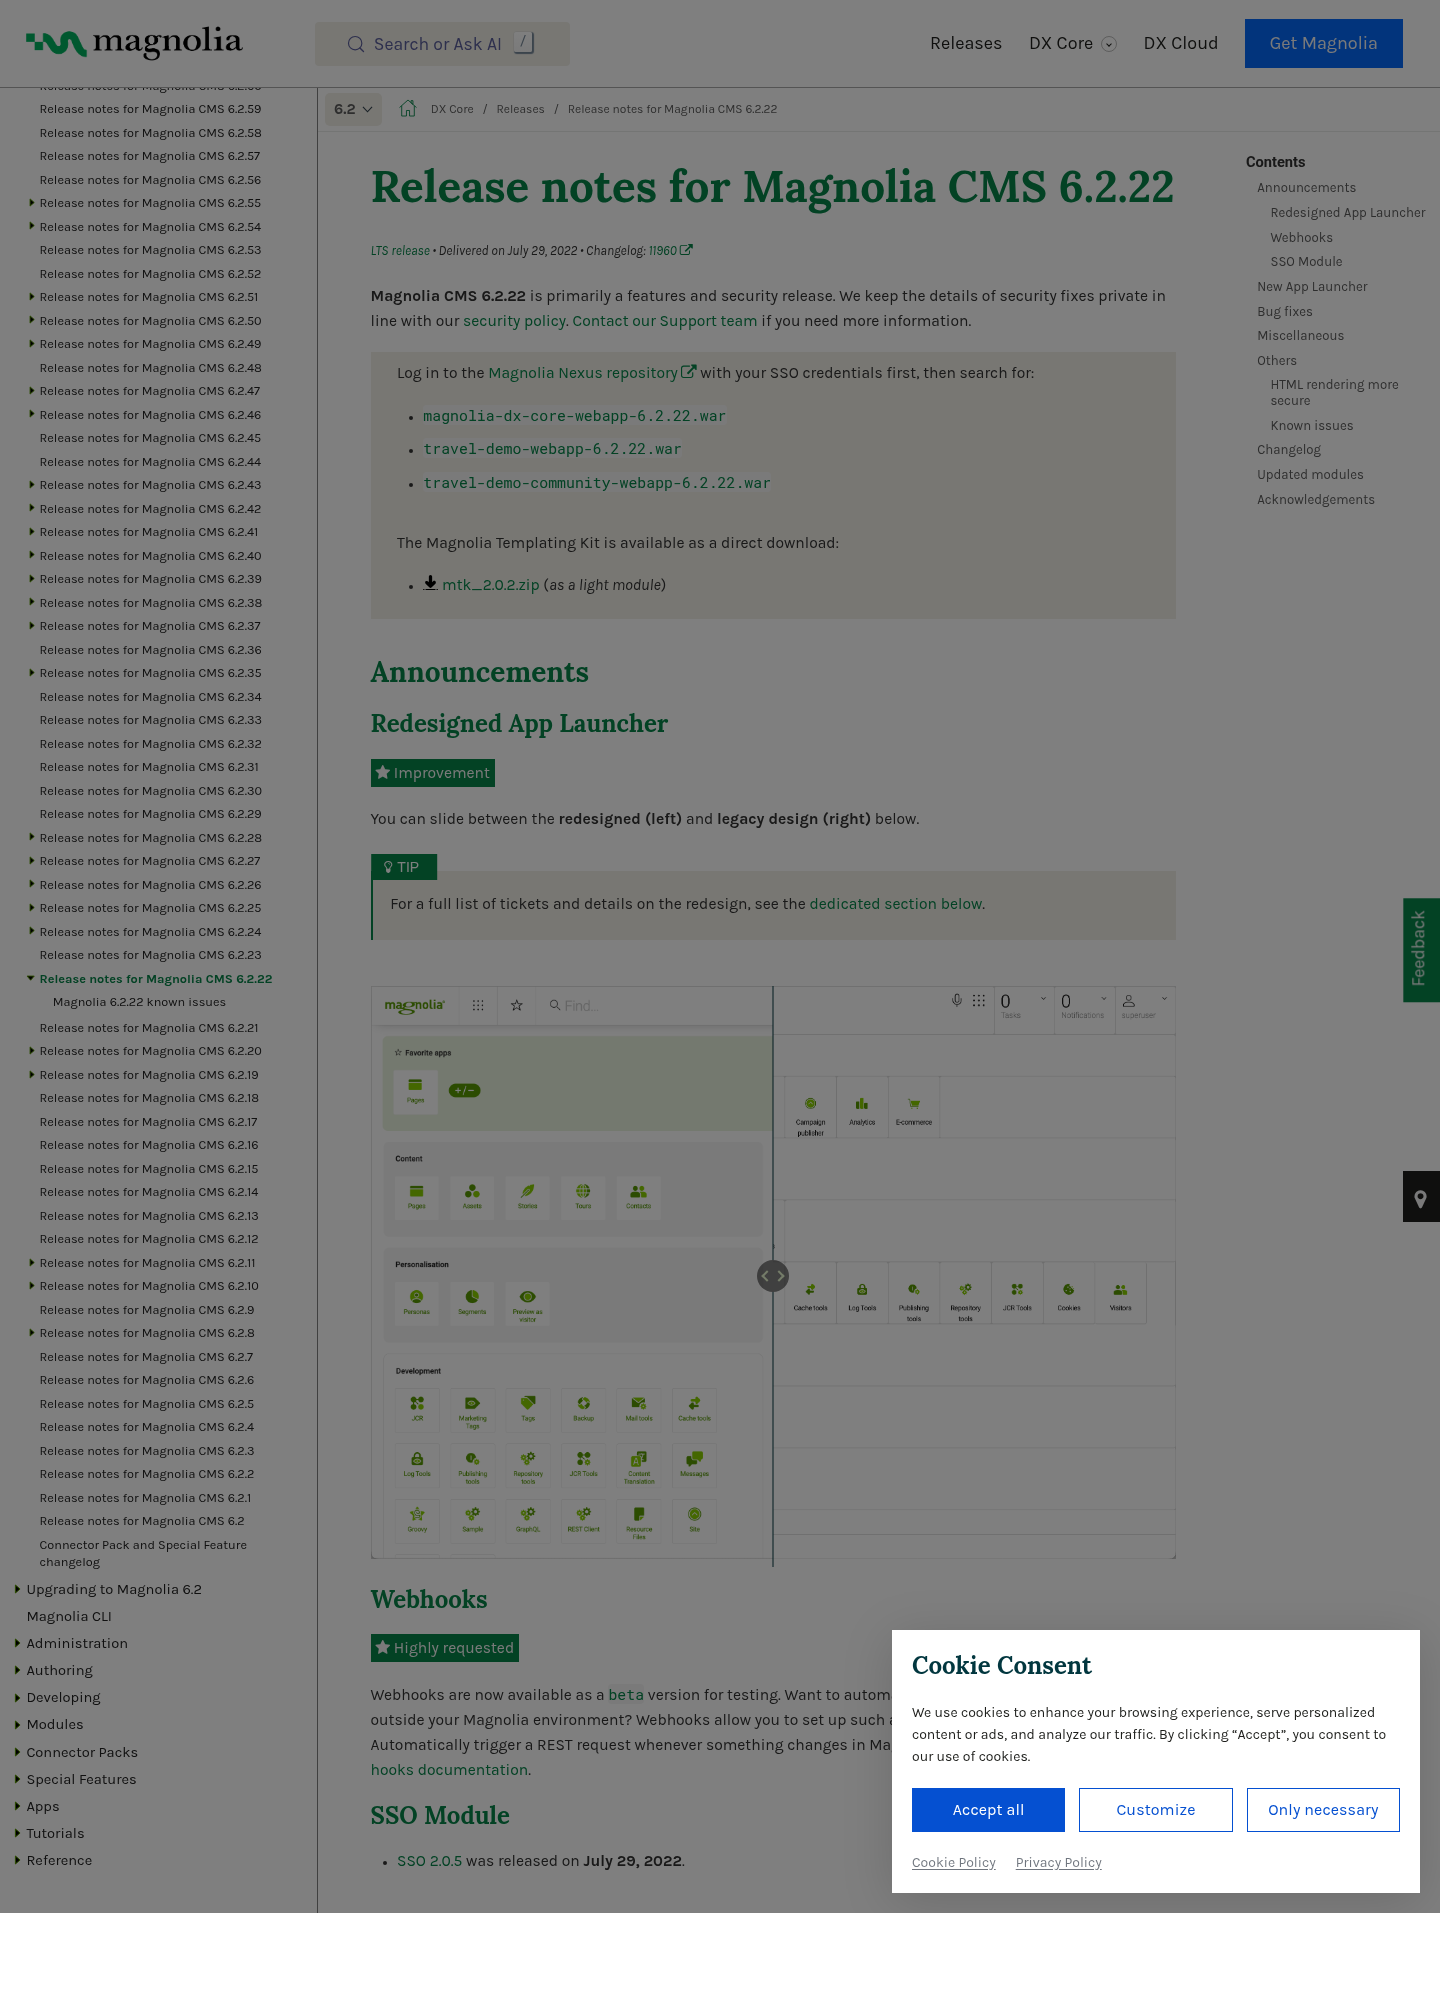Click Customize in cookie consent

tap(1156, 1810)
